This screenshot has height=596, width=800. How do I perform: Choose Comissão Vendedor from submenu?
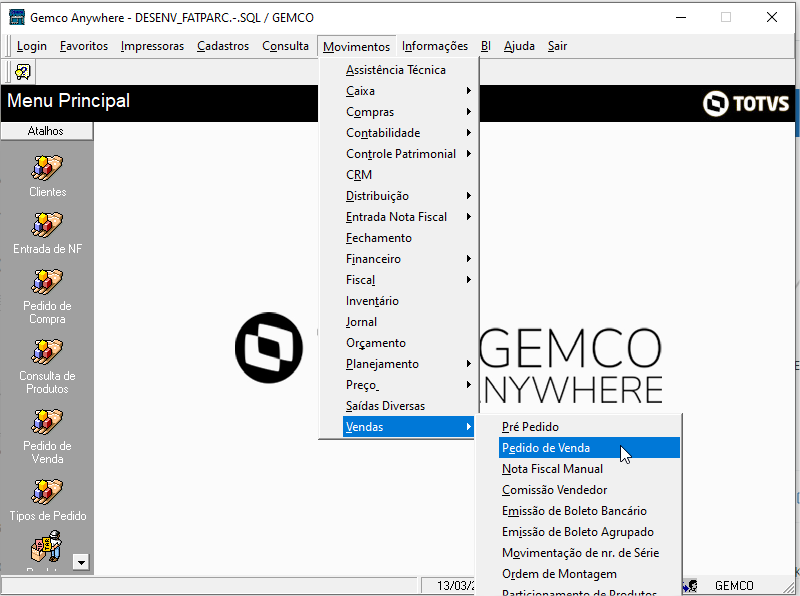589,490
